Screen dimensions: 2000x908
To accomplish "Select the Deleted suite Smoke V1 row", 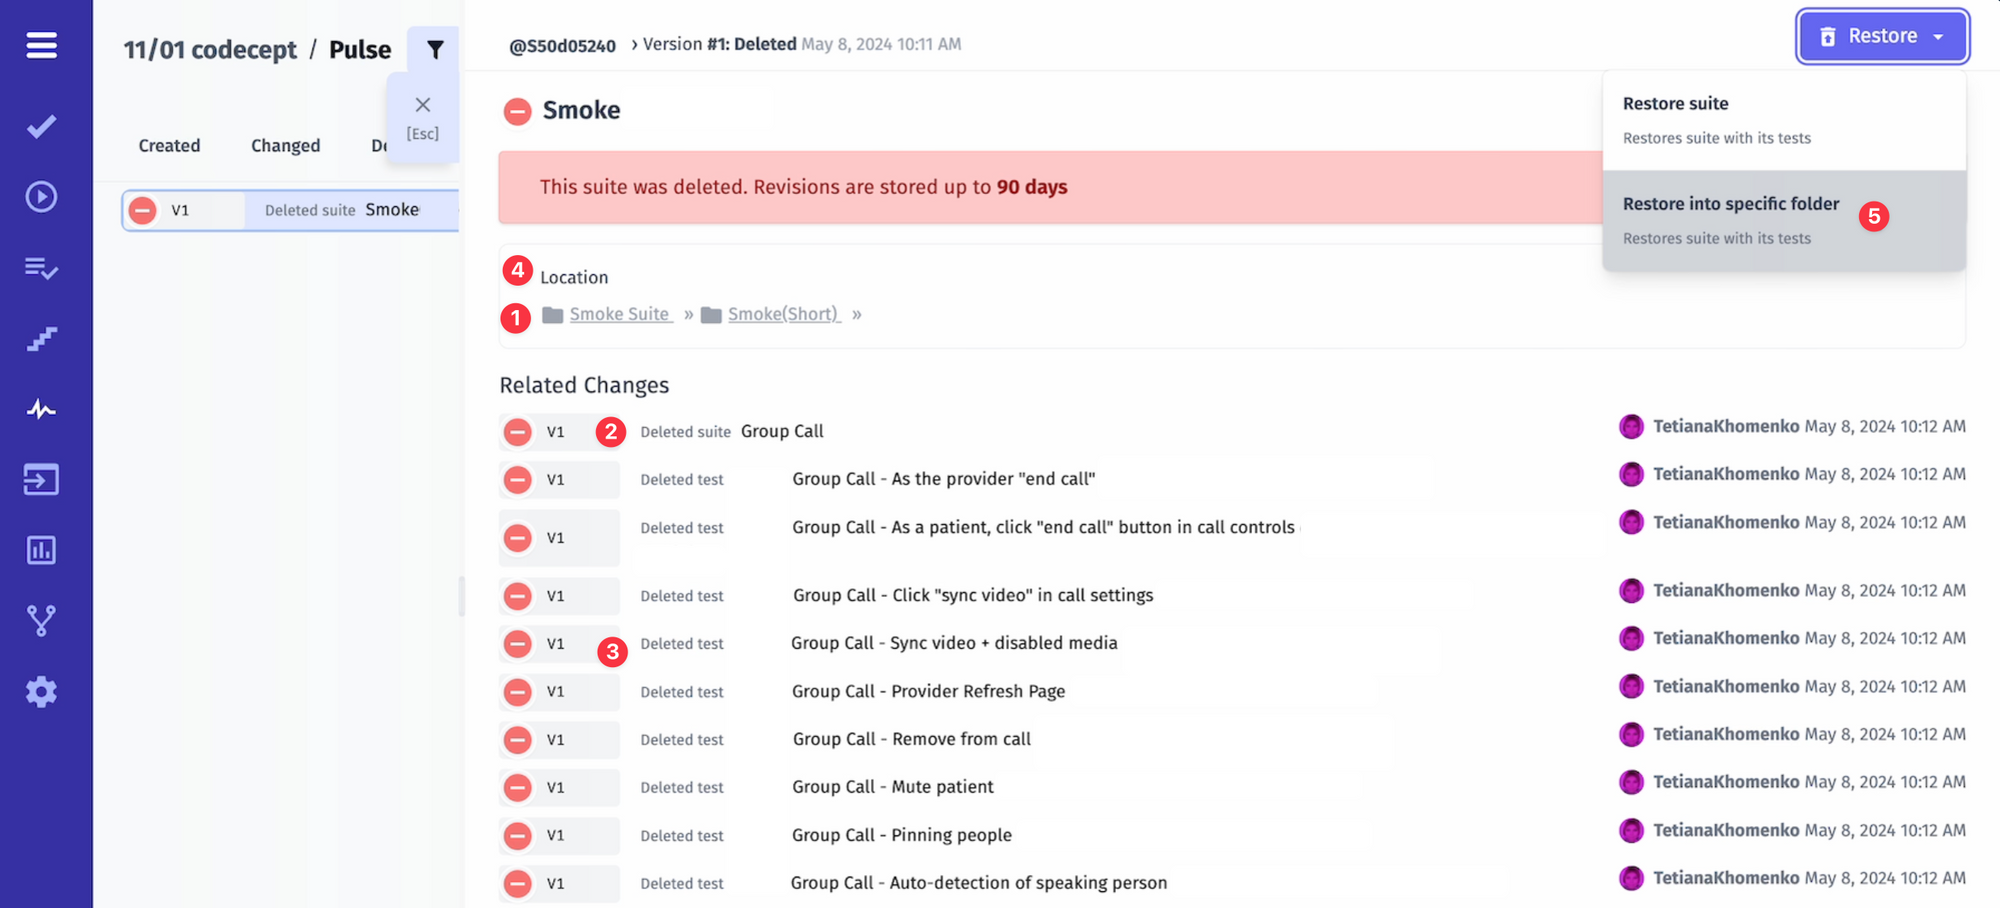I will pos(290,210).
